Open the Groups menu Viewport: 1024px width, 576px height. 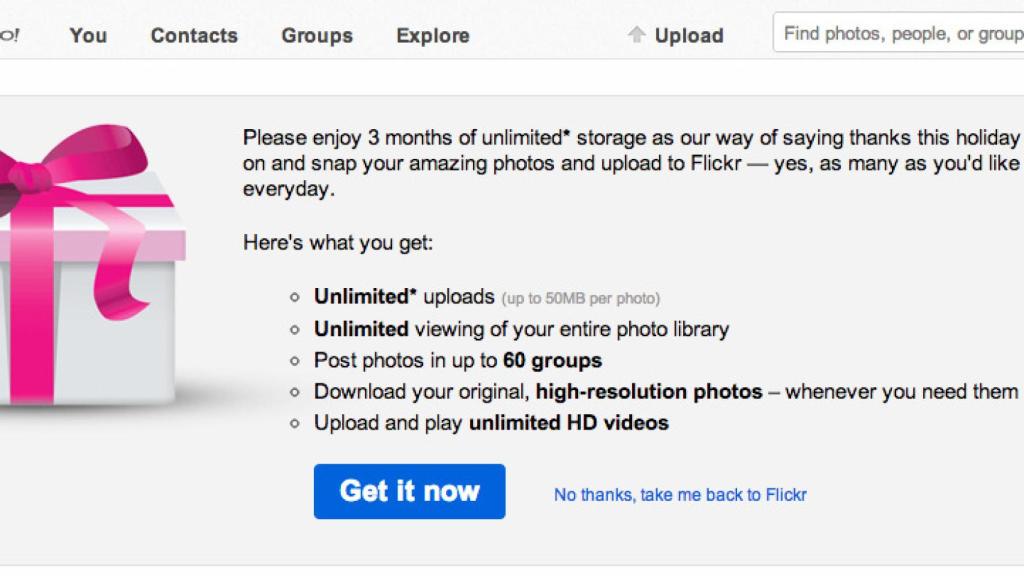coord(317,35)
